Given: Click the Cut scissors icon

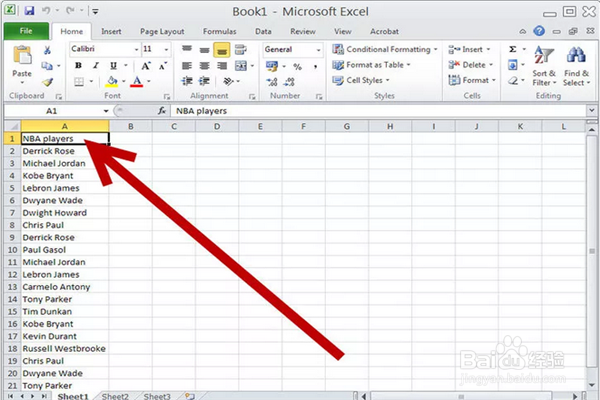Looking at the screenshot, I should (x=47, y=50).
